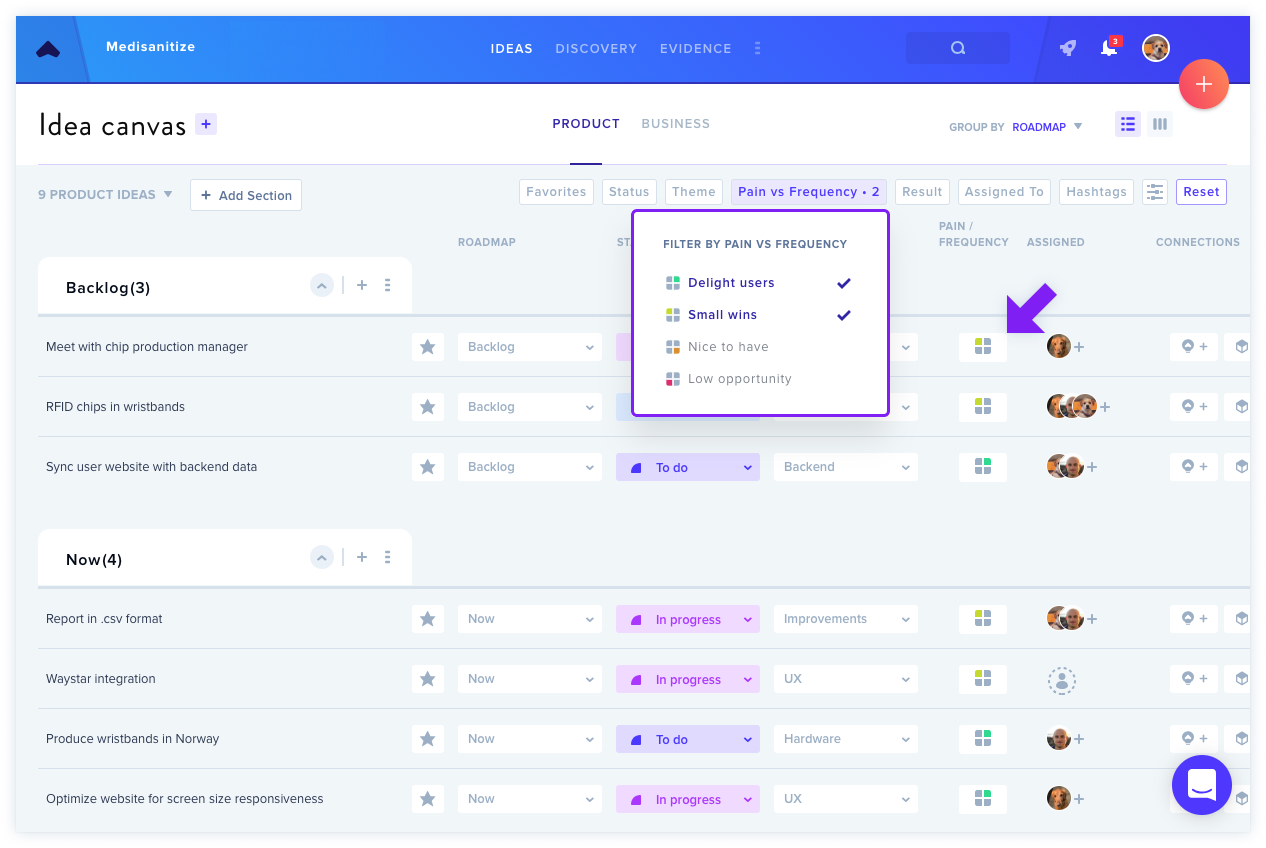Viewport: 1266px width, 848px height.
Task: Click the Reset filters button
Action: click(x=1201, y=192)
